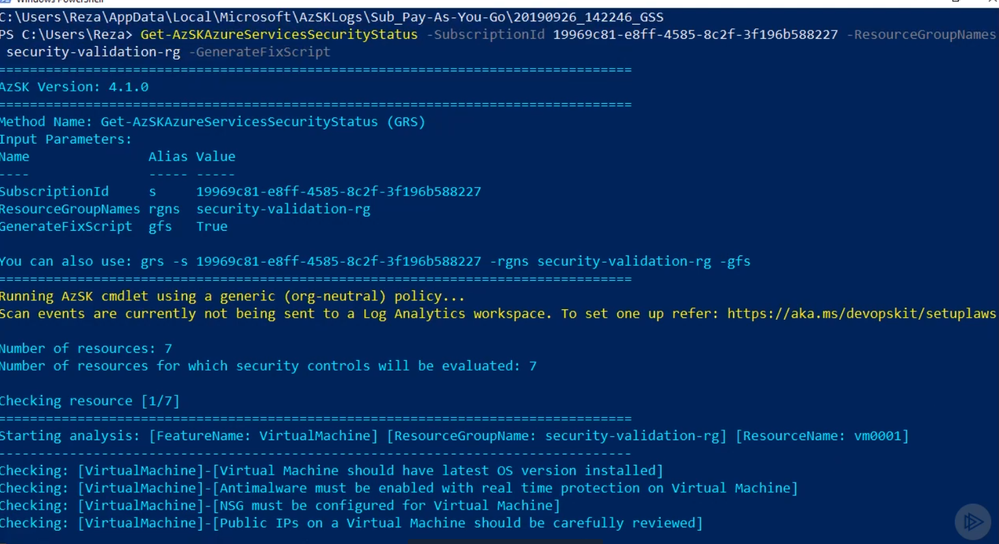Click the Method Name line mentioning GRS
The image size is (999, 544).
click(213, 122)
